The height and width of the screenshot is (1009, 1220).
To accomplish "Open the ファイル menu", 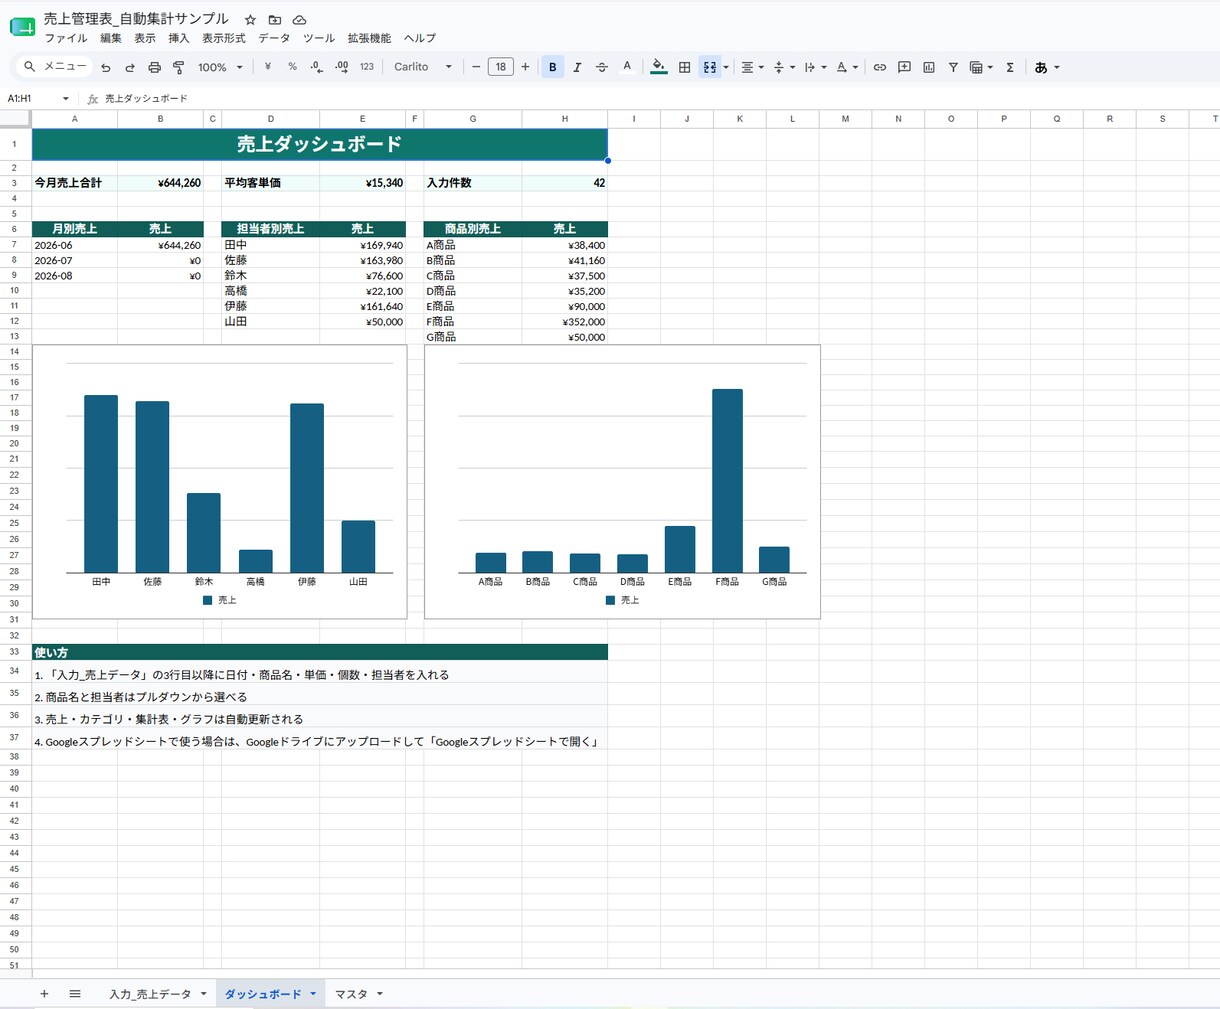I will tap(66, 38).
